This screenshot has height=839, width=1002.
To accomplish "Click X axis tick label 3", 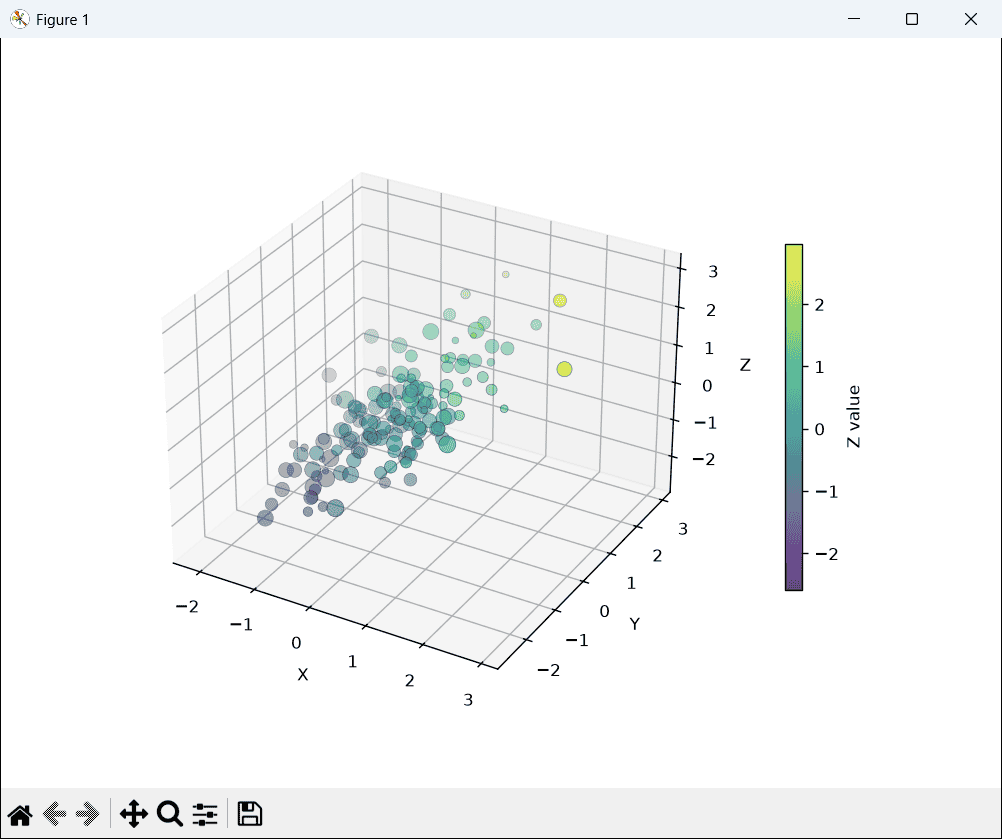I will coord(468,700).
